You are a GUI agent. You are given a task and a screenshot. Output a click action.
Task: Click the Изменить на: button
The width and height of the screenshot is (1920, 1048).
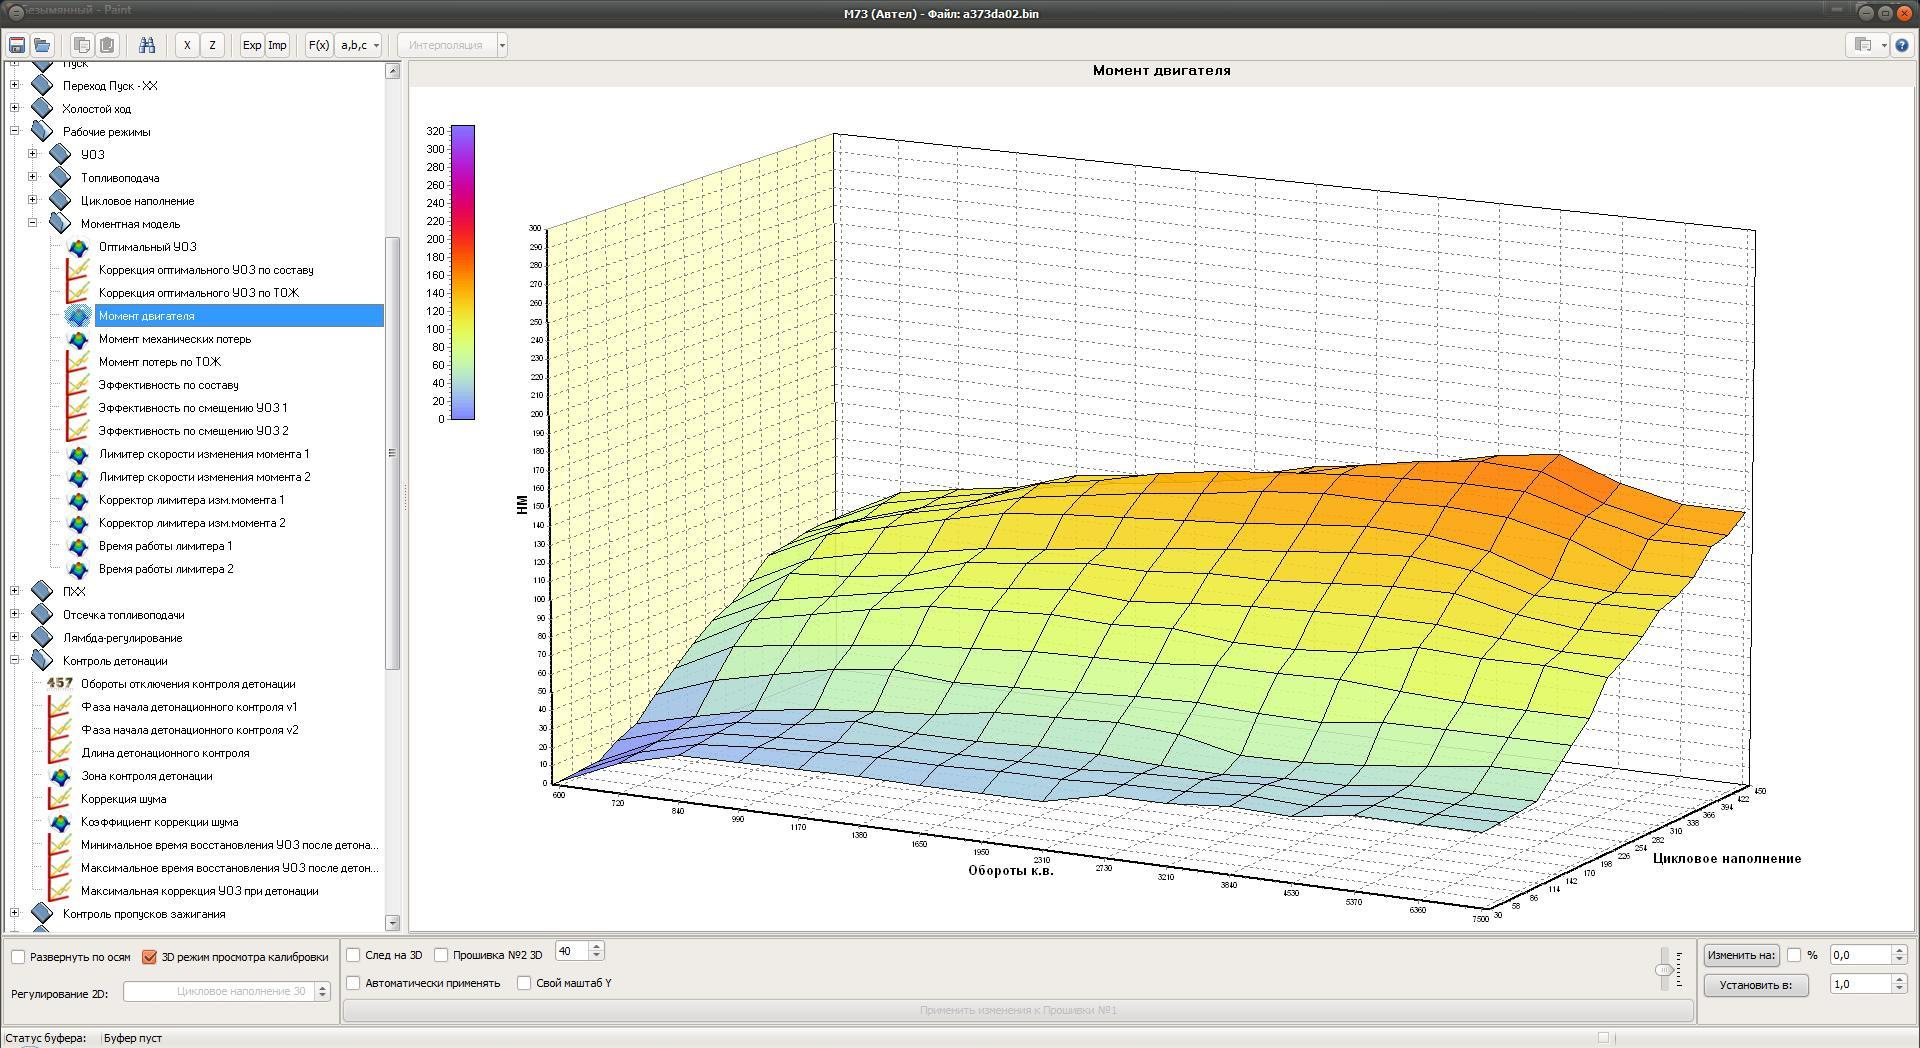pos(1741,955)
